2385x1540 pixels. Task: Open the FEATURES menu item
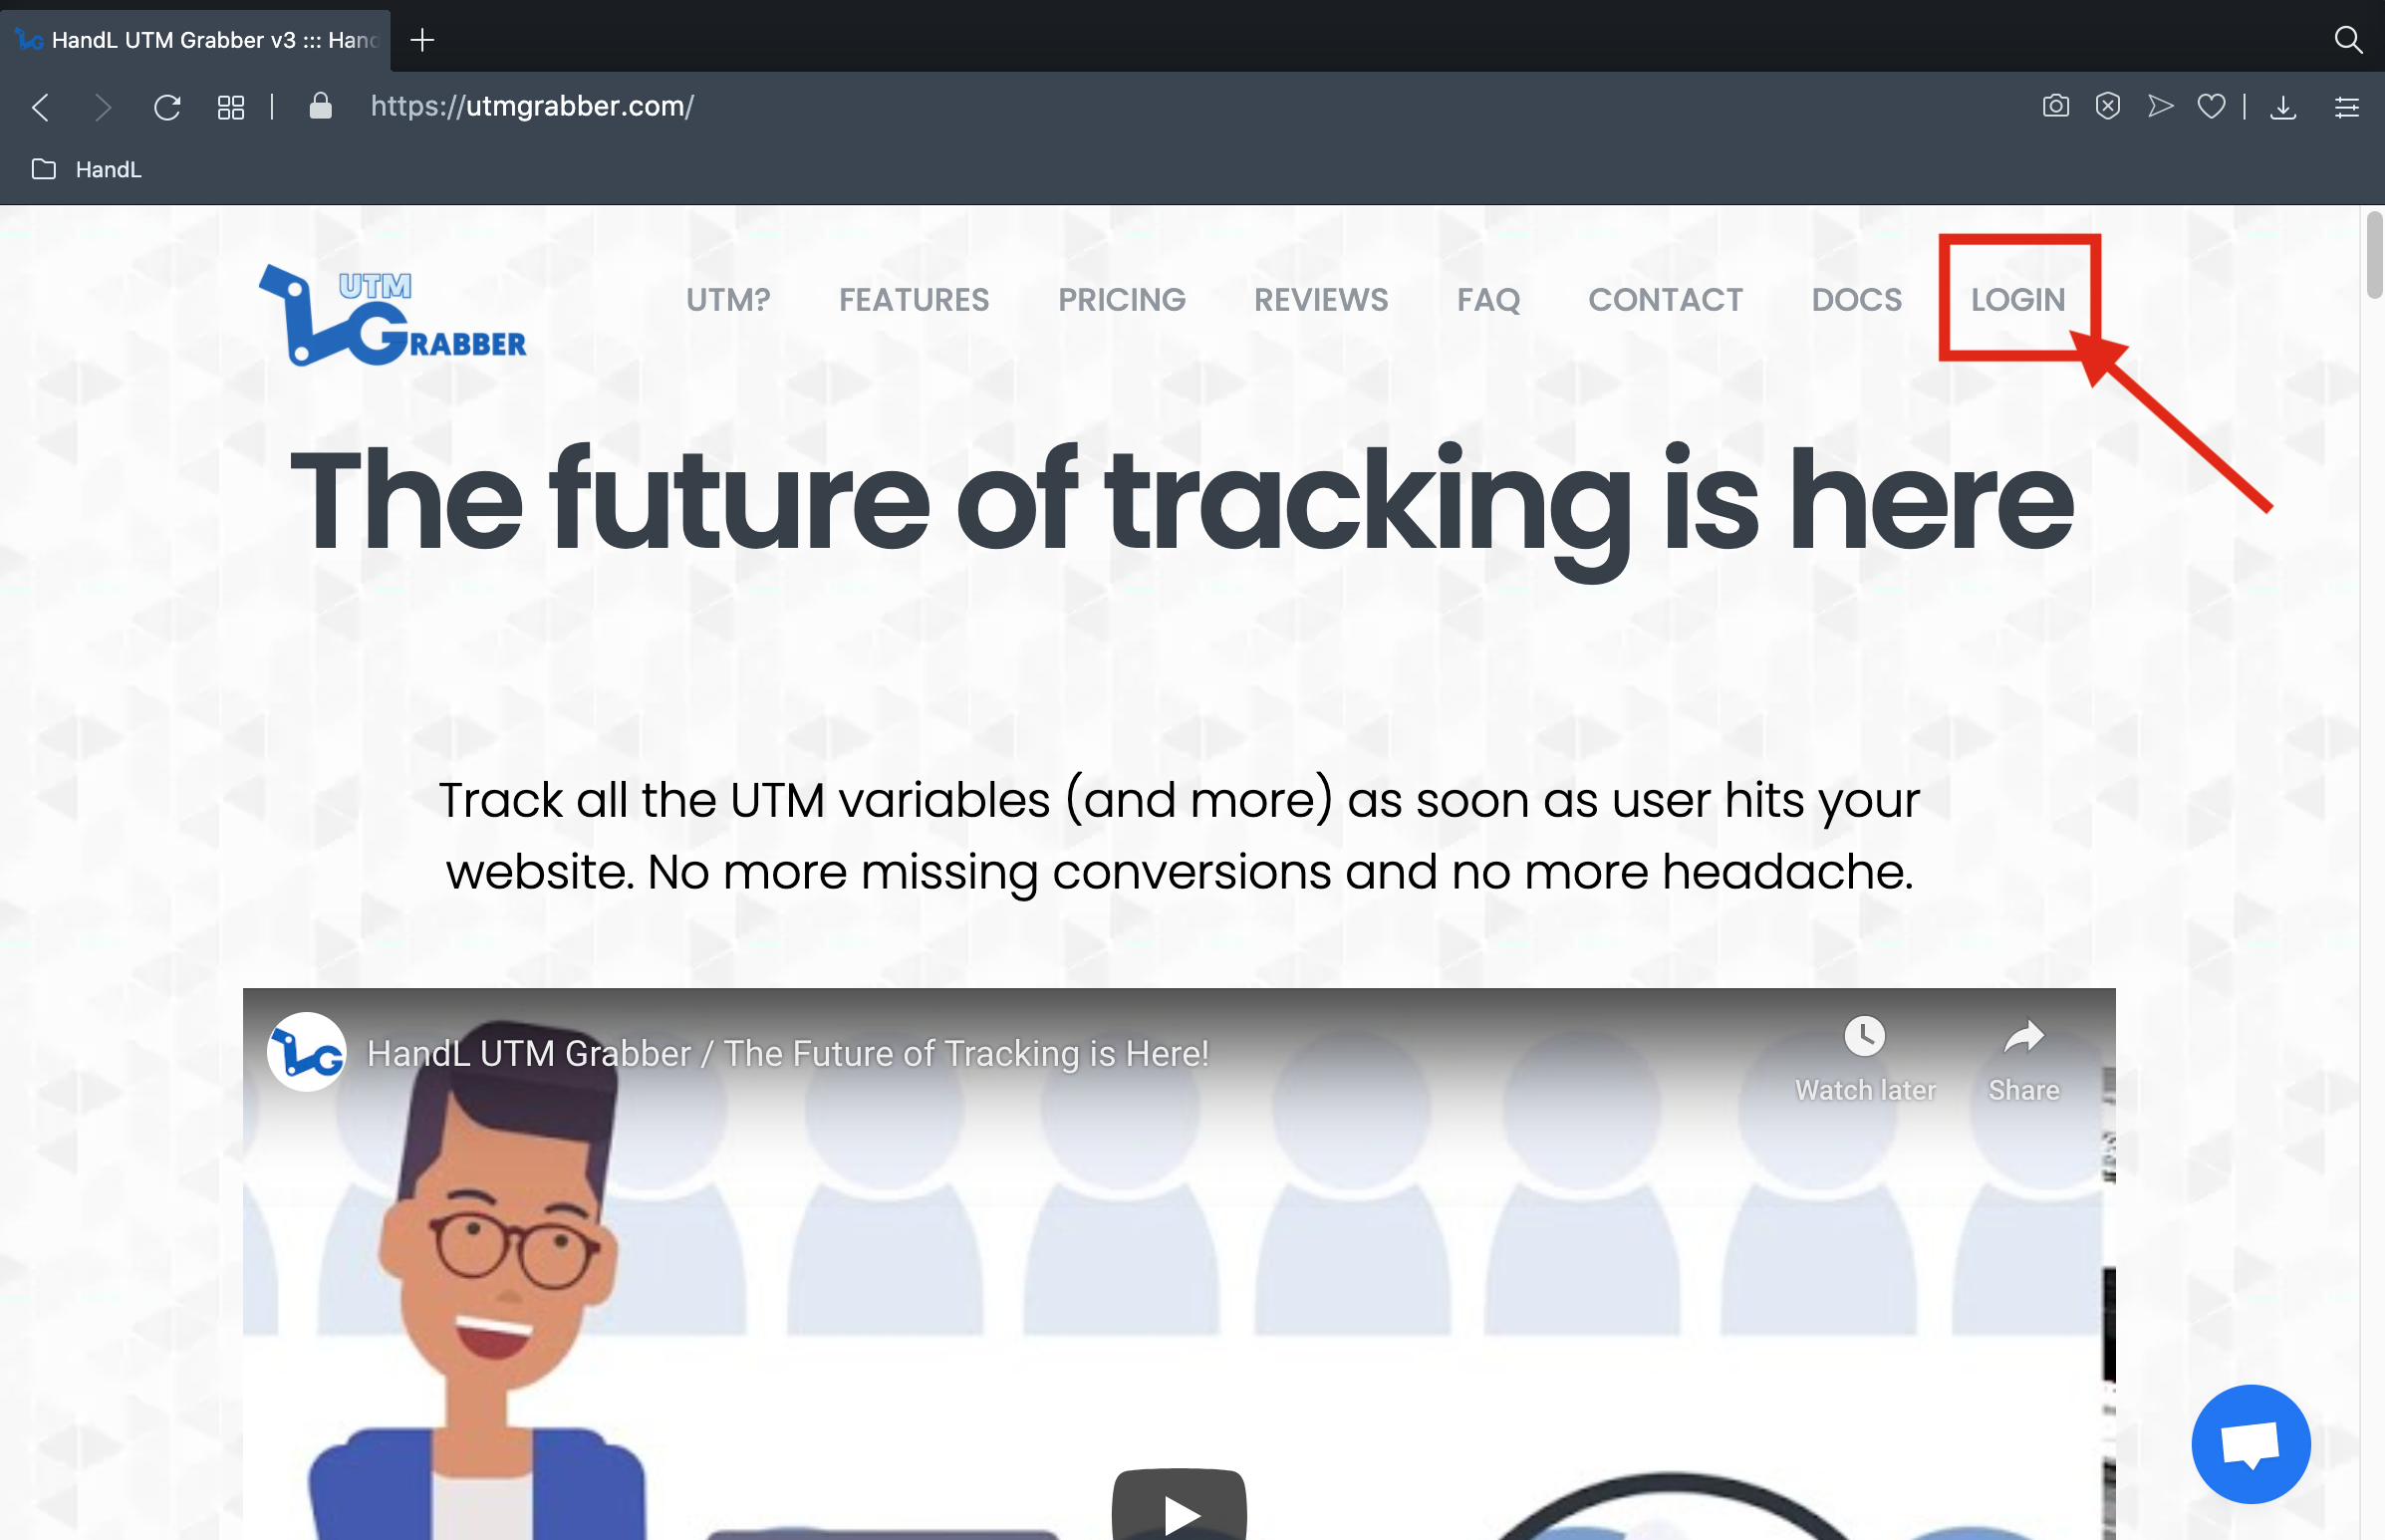coord(913,299)
